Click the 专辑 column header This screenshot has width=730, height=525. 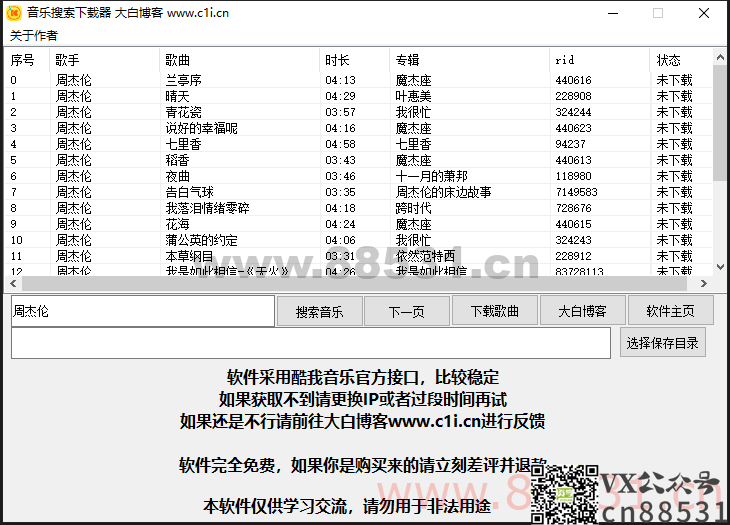coord(469,61)
